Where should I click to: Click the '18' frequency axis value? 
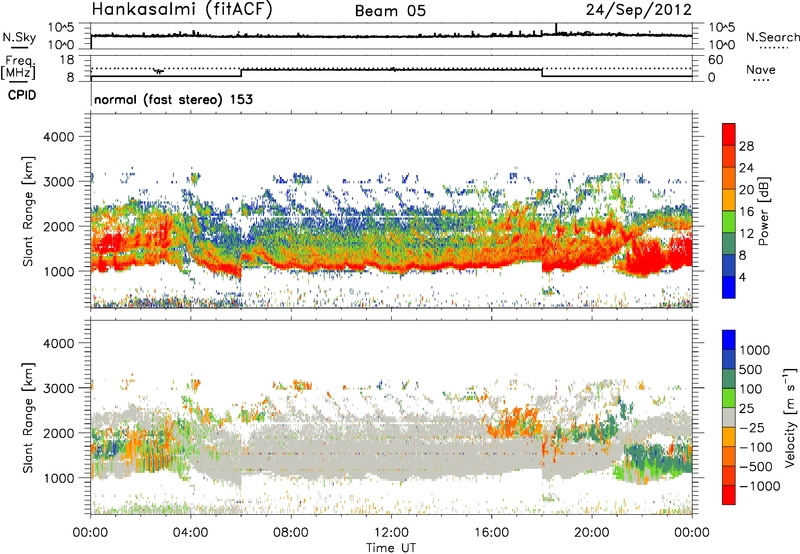pyautogui.click(x=66, y=60)
